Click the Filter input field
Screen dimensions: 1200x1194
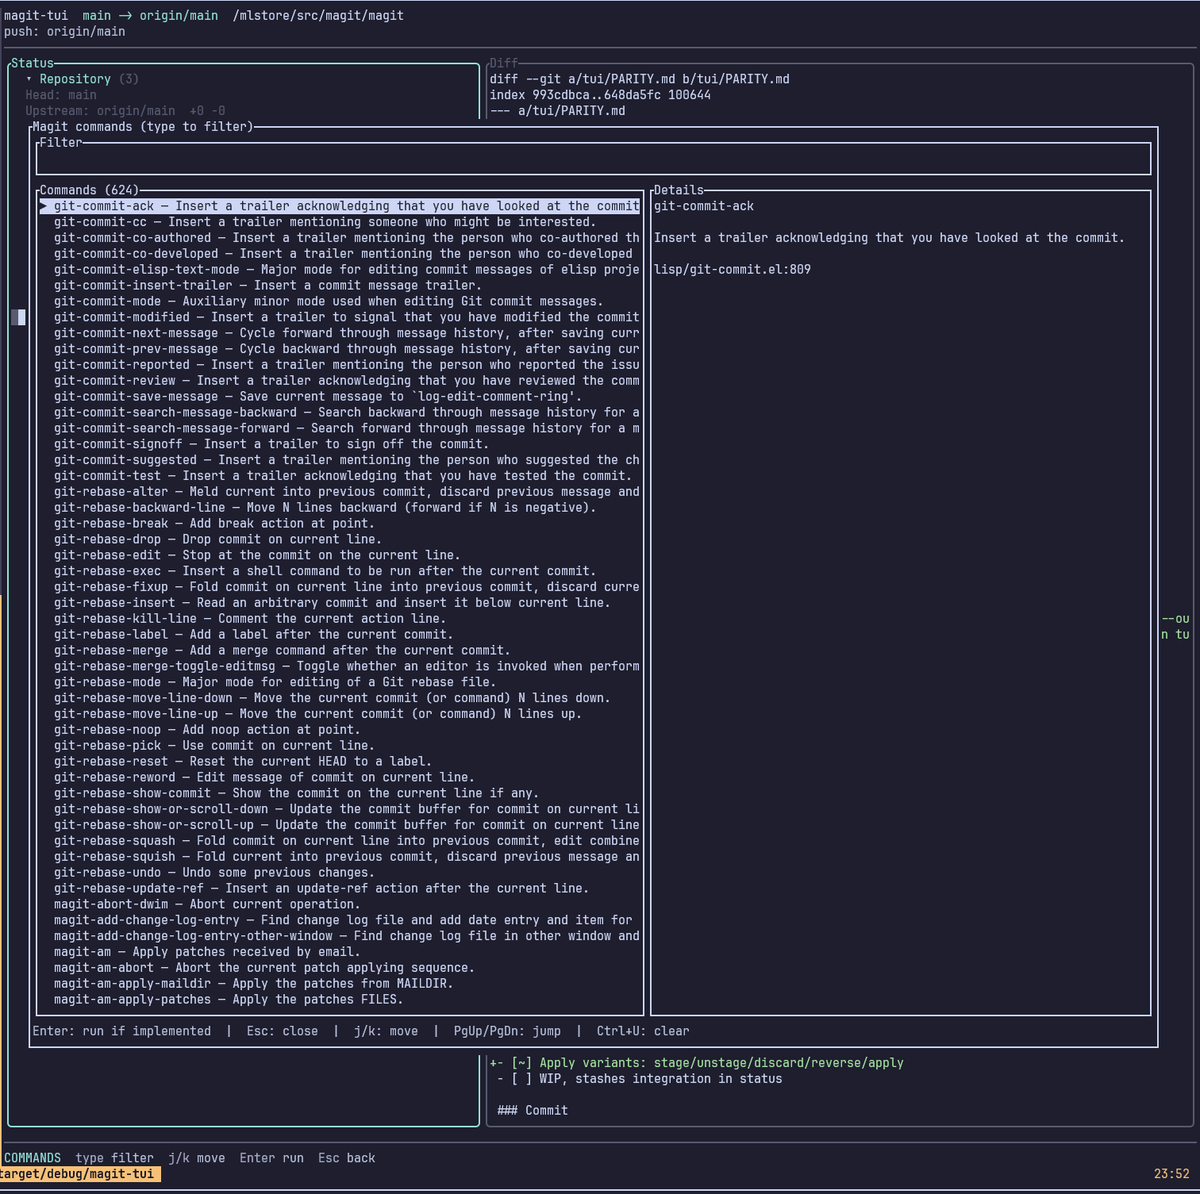[x=594, y=159]
